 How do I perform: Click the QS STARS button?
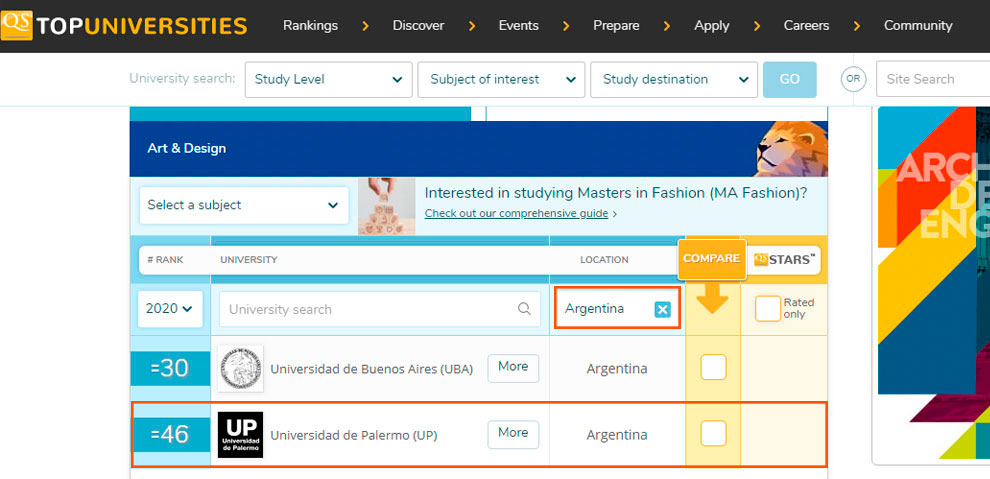tap(785, 259)
